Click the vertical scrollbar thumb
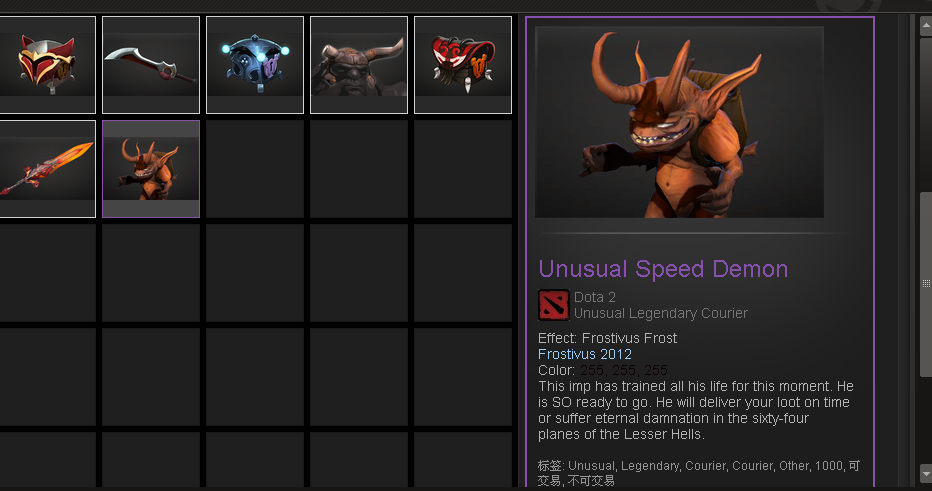This screenshot has width=932, height=491. point(926,284)
